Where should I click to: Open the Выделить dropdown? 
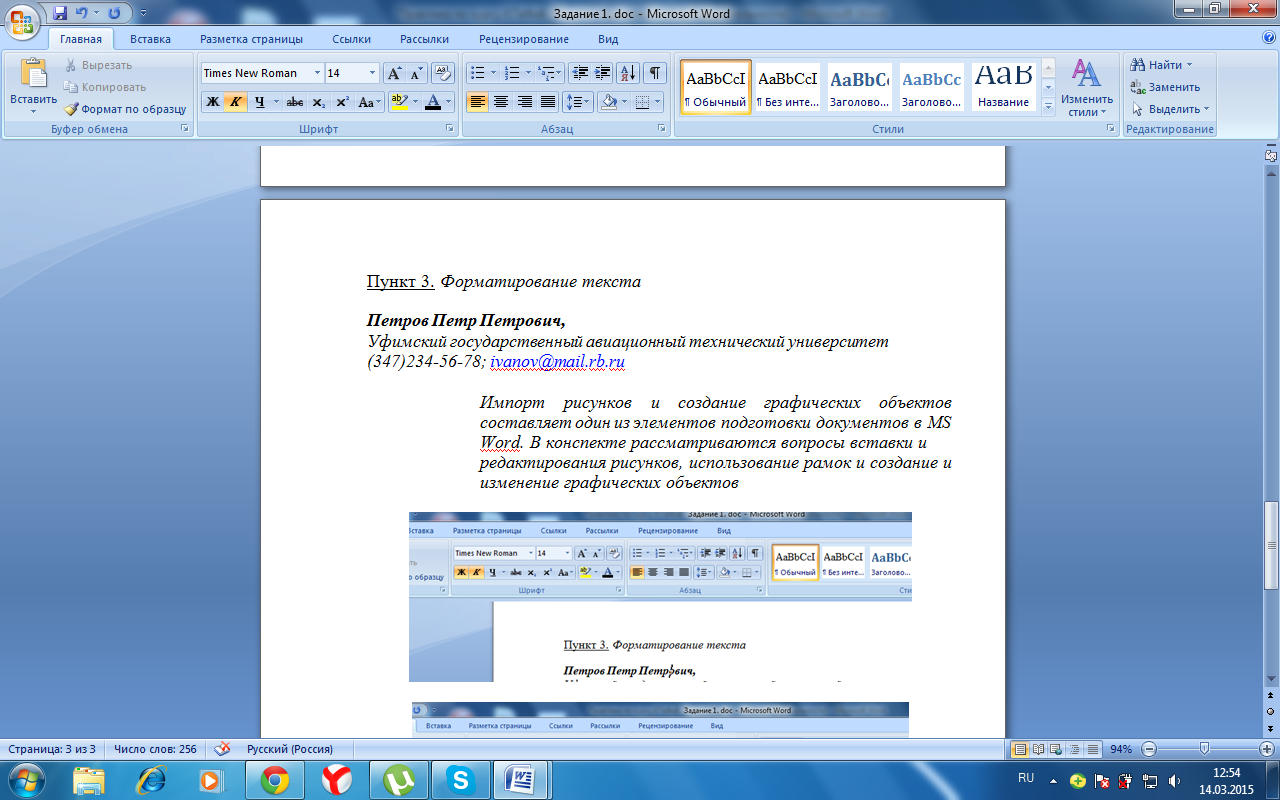point(1170,109)
